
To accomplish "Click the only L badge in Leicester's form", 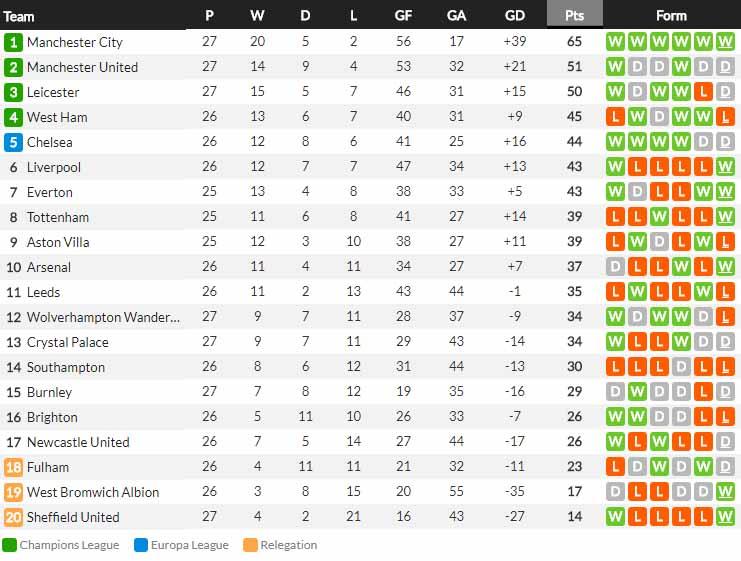I will tap(704, 92).
